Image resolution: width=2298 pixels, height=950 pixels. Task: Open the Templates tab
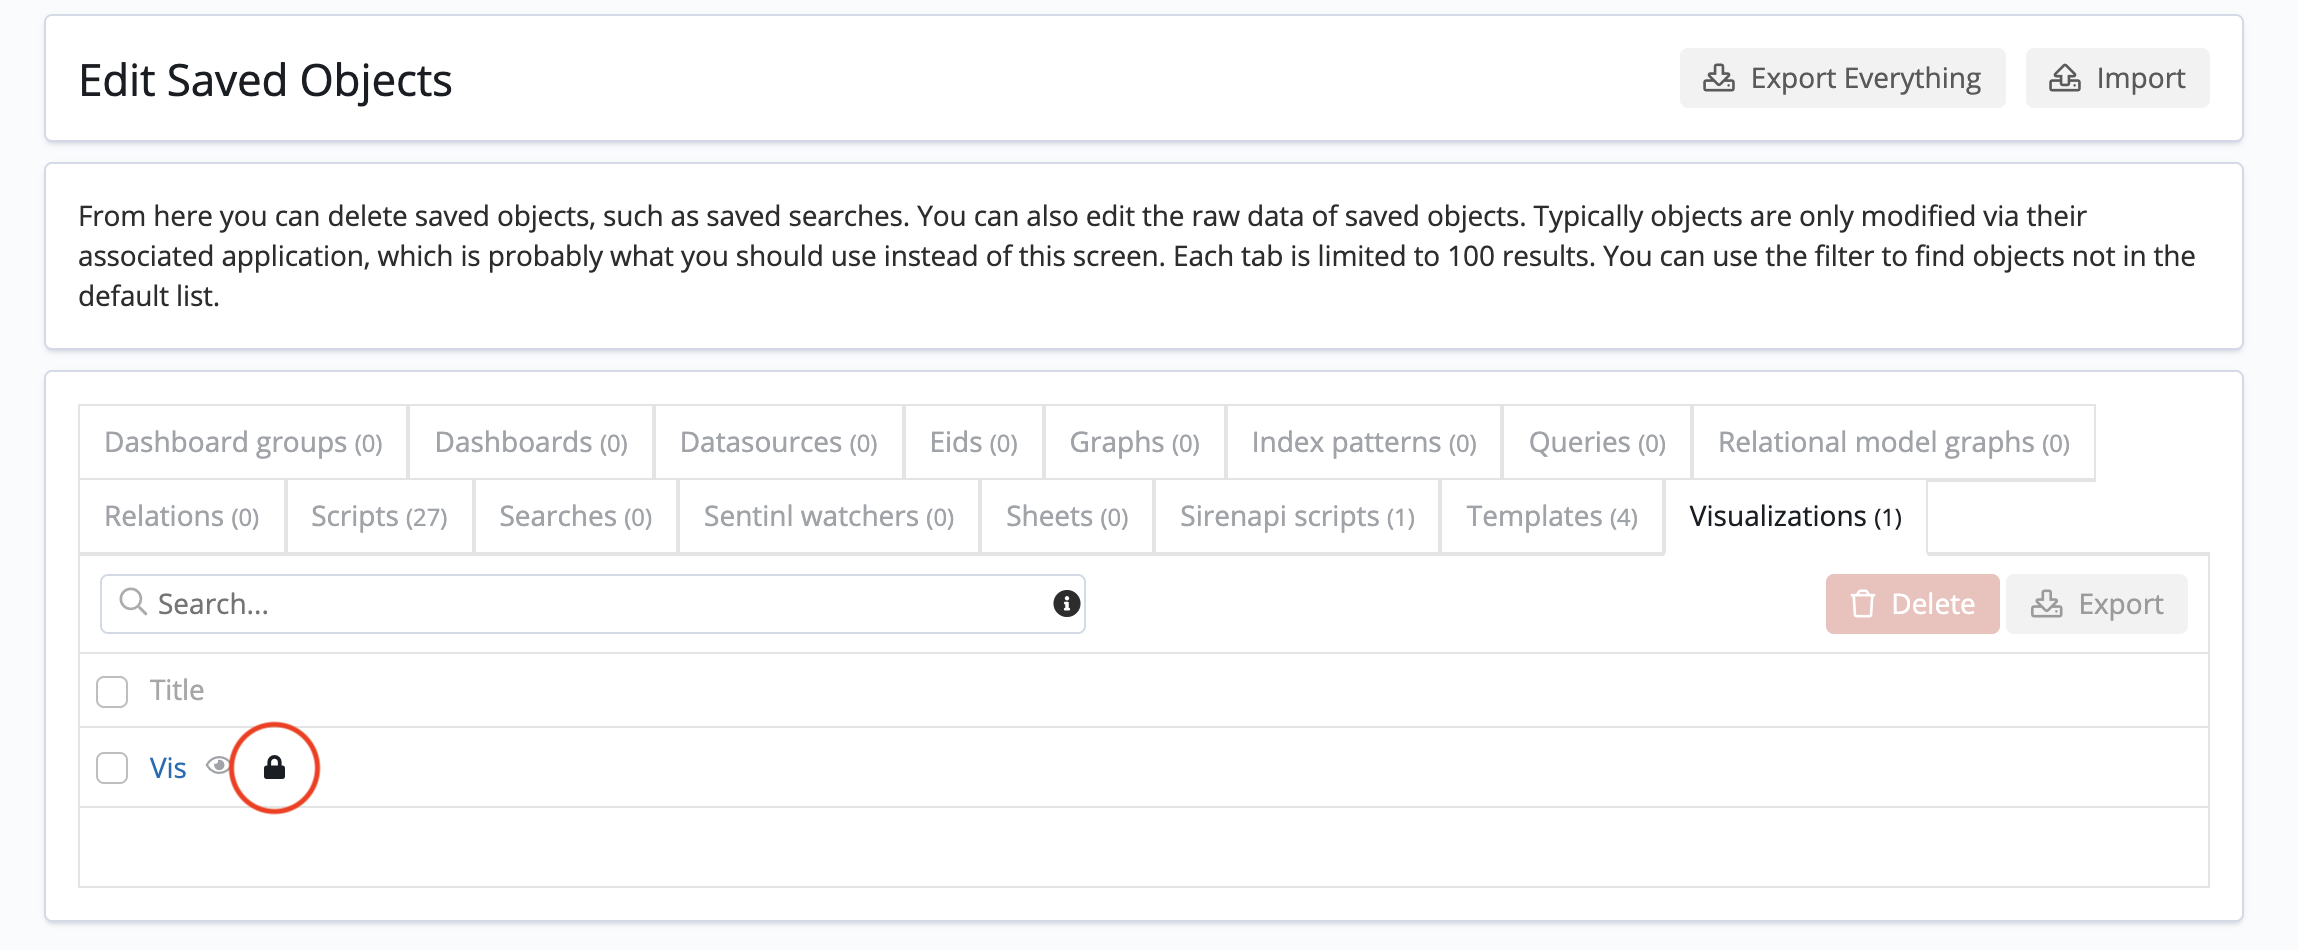click(1551, 517)
